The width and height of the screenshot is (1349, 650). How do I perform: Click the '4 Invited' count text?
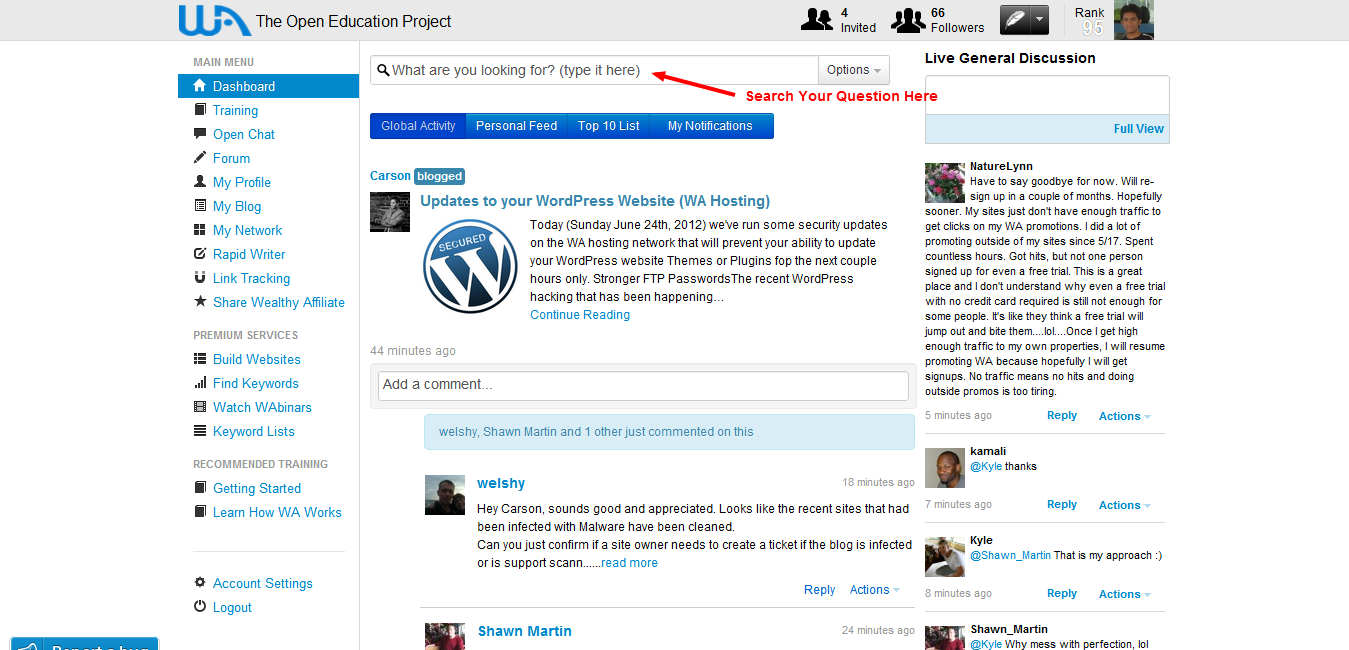click(858, 20)
